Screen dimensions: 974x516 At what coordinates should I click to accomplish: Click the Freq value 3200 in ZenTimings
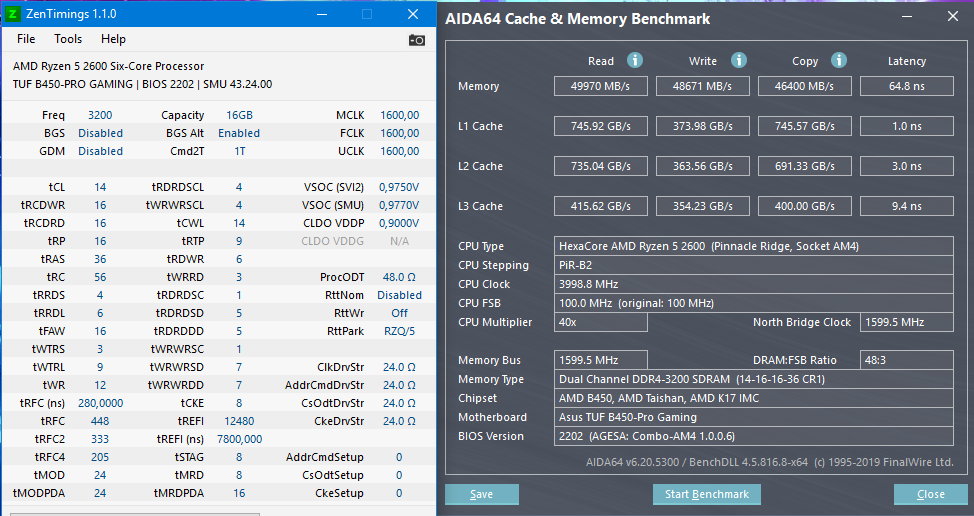(x=100, y=115)
